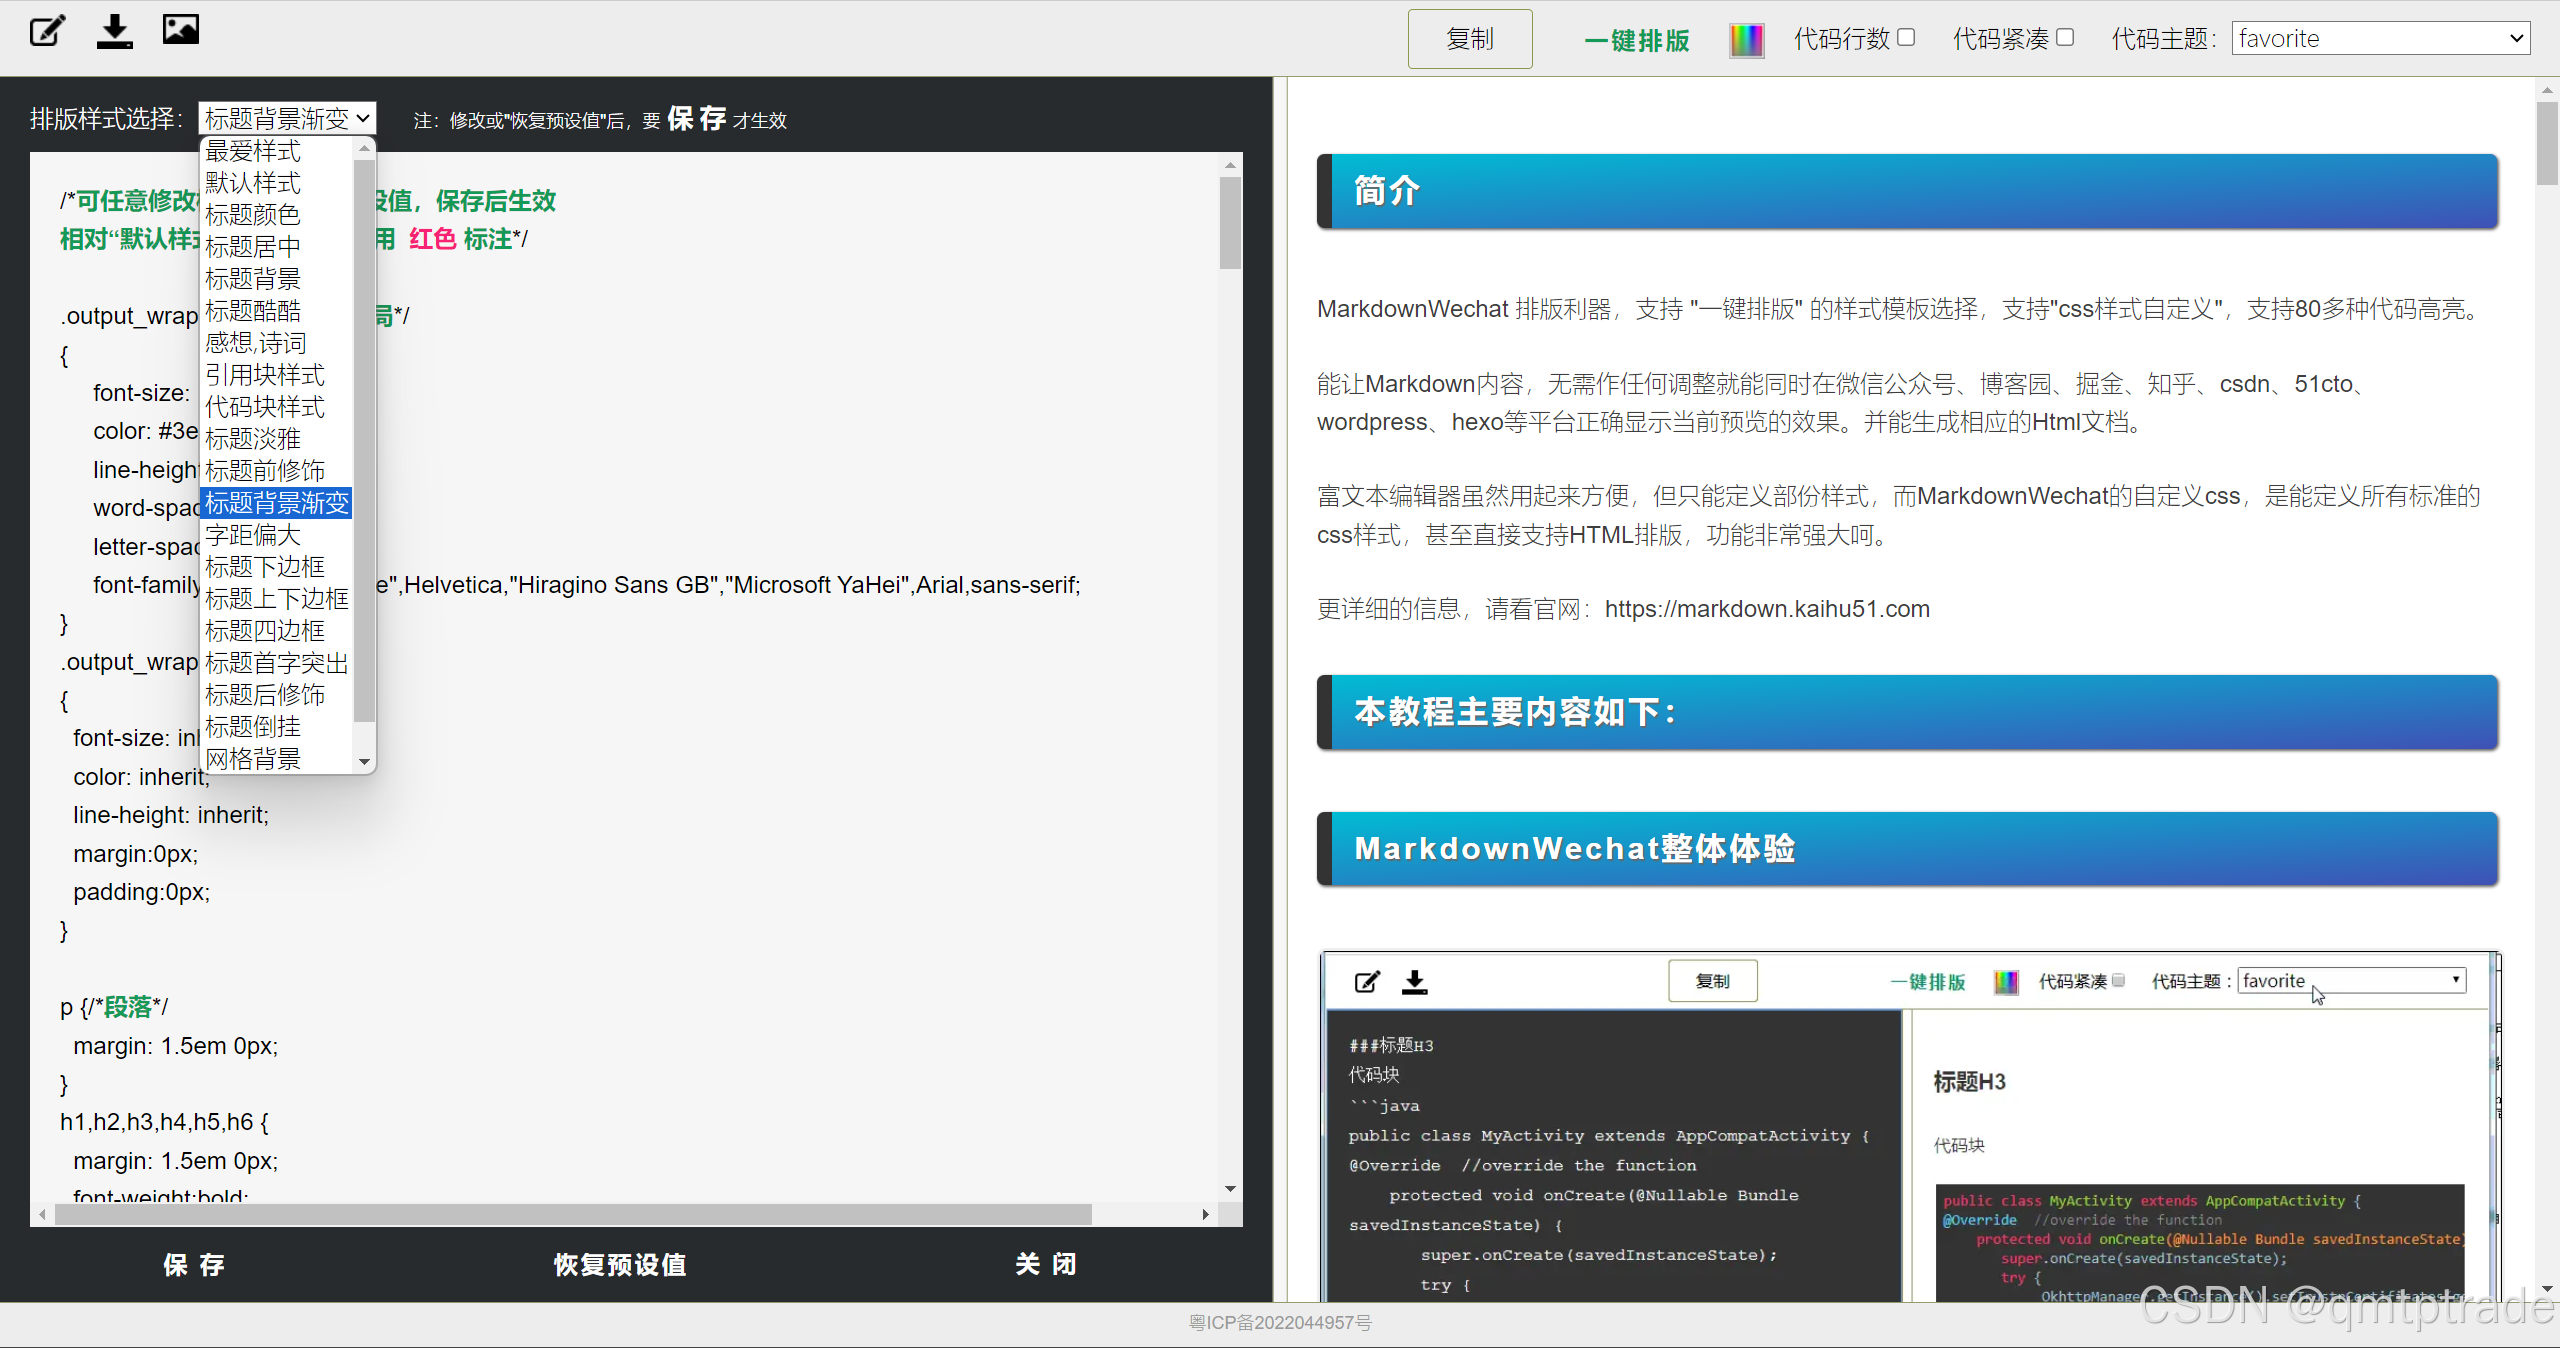Viewport: 2560px width, 1348px height.
Task: Click the image picture icon in toolbar
Action: pyautogui.click(x=181, y=29)
